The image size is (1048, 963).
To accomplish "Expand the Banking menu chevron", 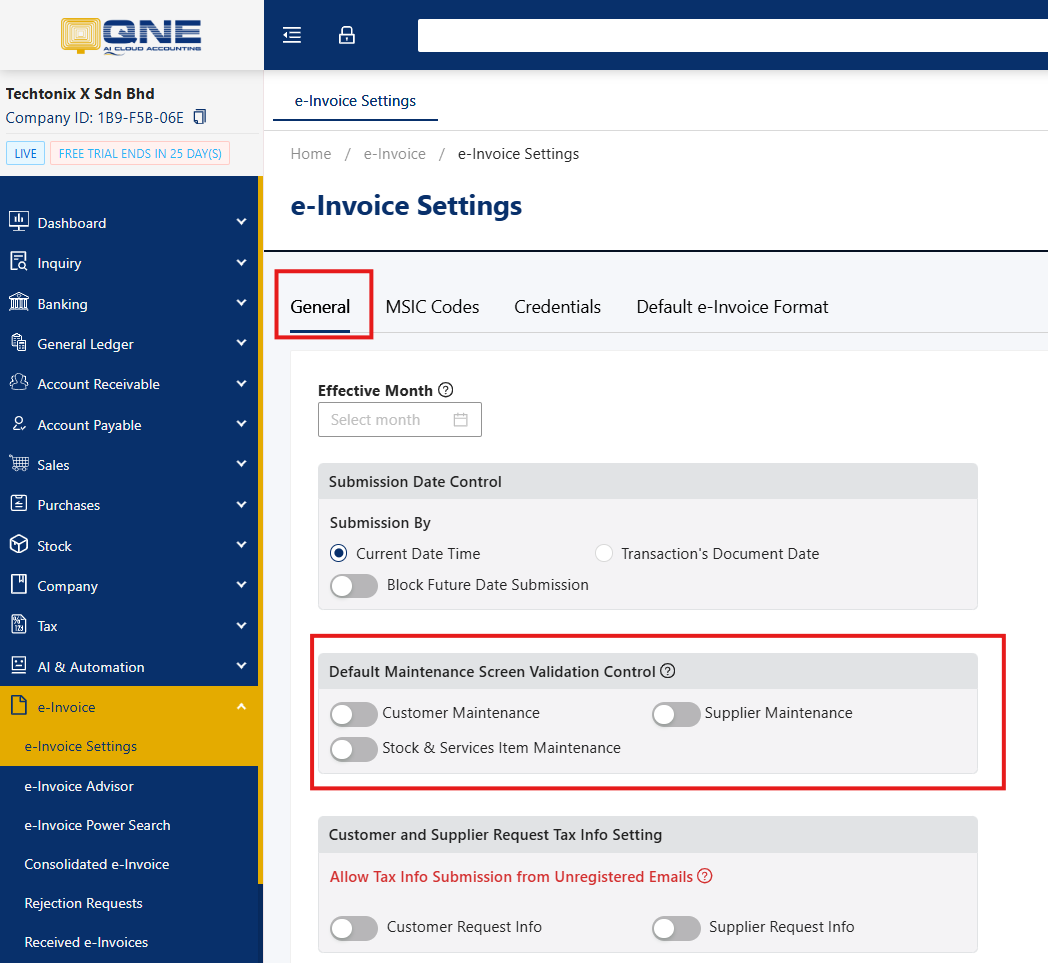I will click(x=241, y=303).
